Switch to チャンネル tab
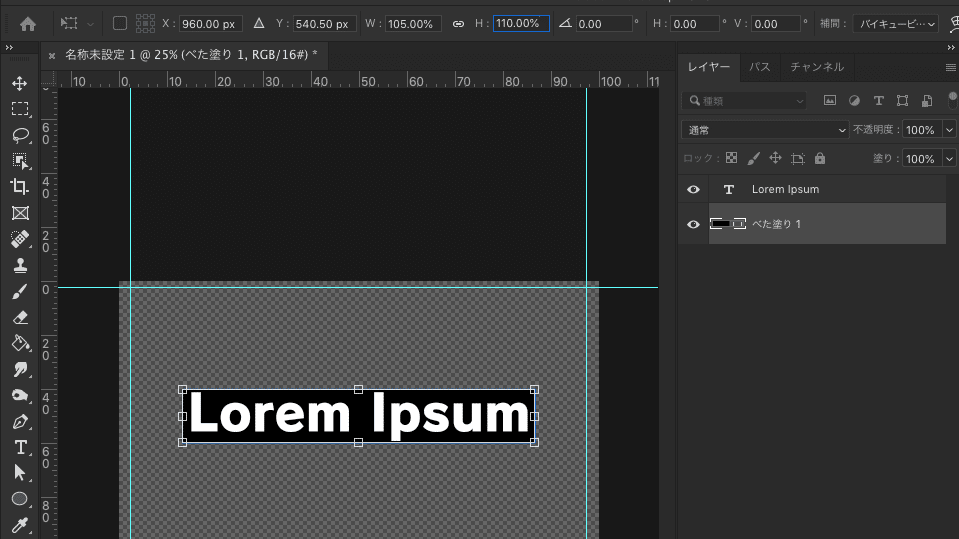This screenshot has height=539, width=959. 816,67
